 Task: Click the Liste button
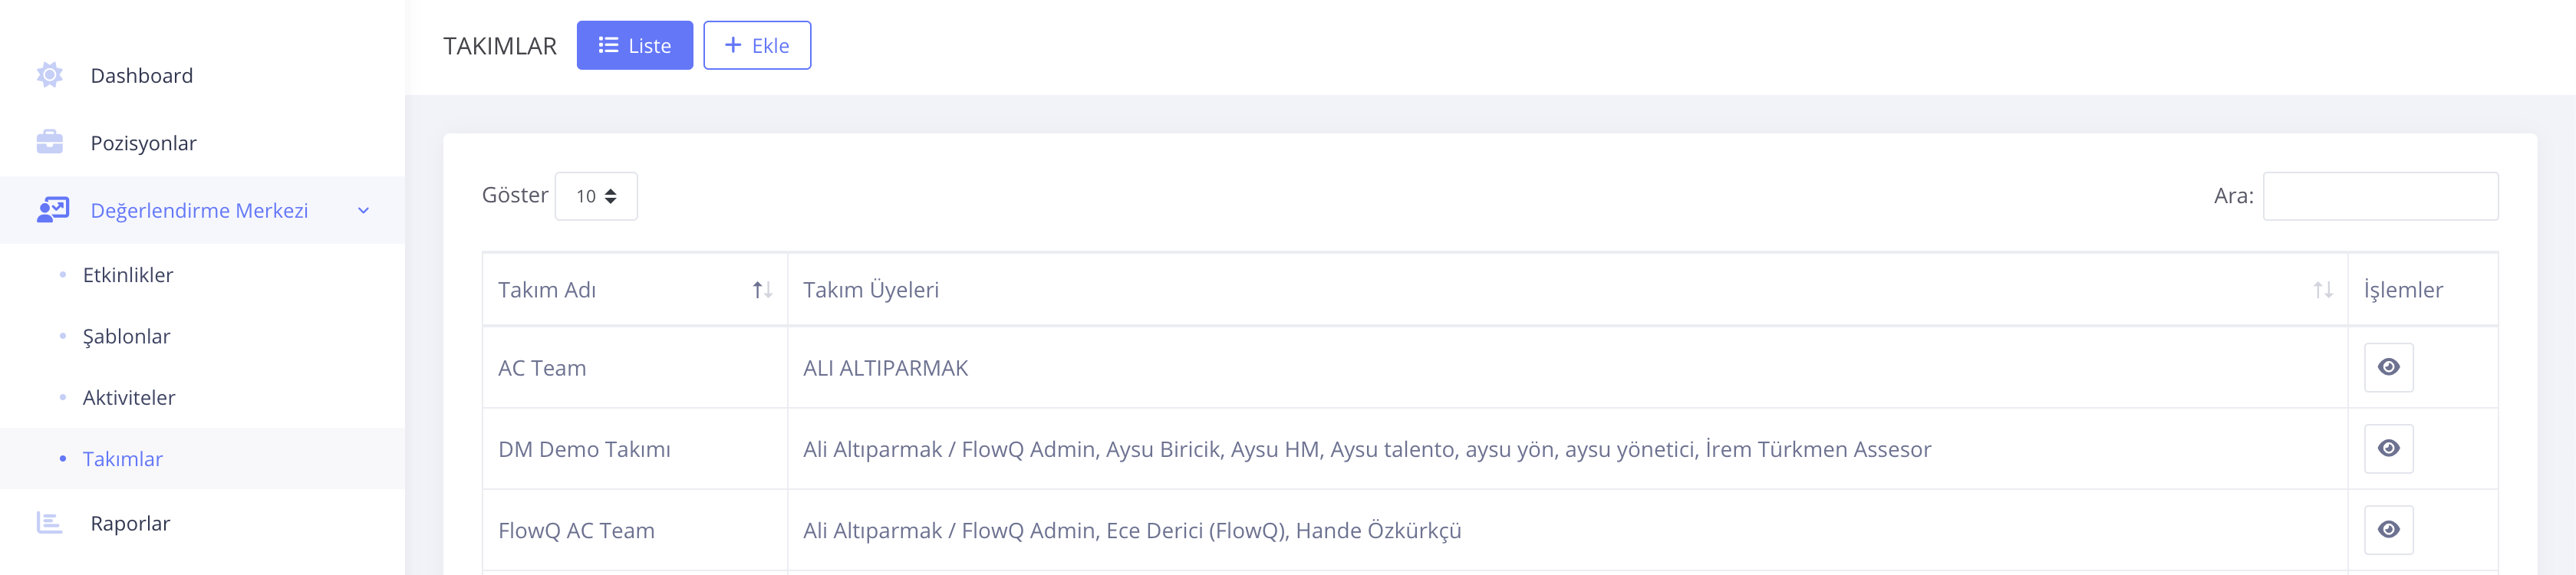634,46
